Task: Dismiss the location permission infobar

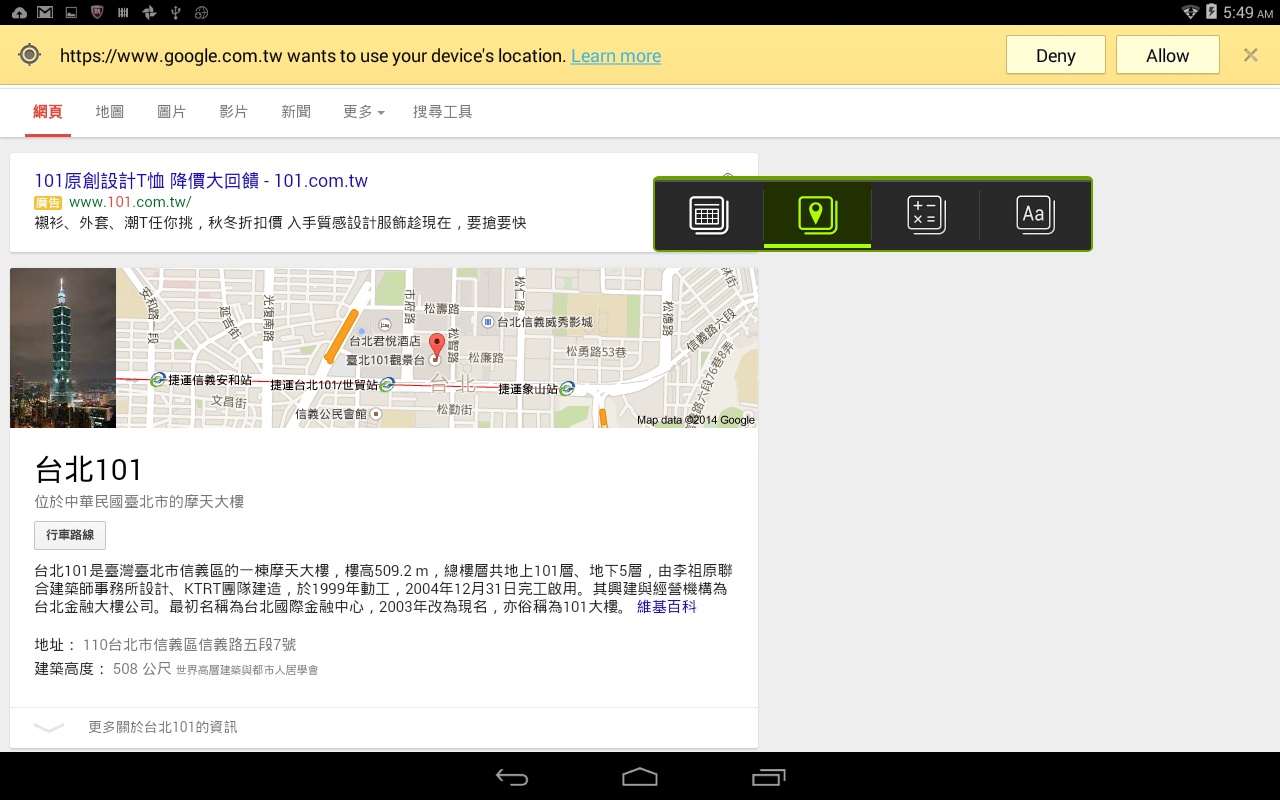Action: point(1250,55)
